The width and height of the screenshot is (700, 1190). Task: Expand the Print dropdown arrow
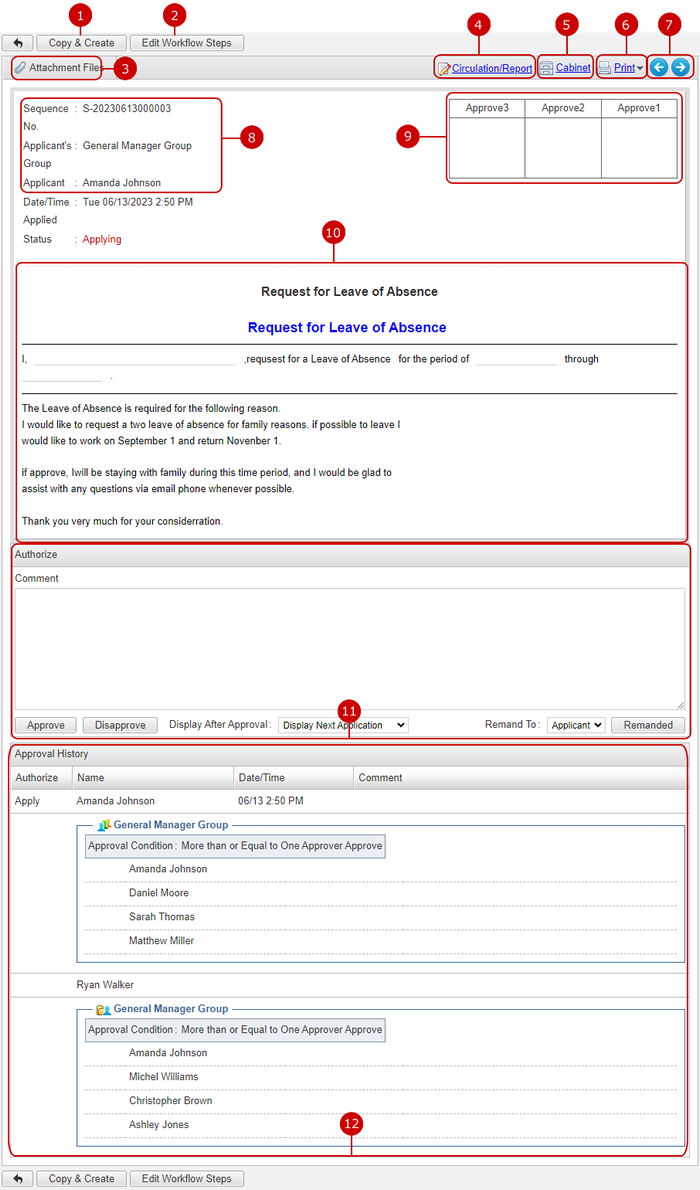(x=640, y=69)
